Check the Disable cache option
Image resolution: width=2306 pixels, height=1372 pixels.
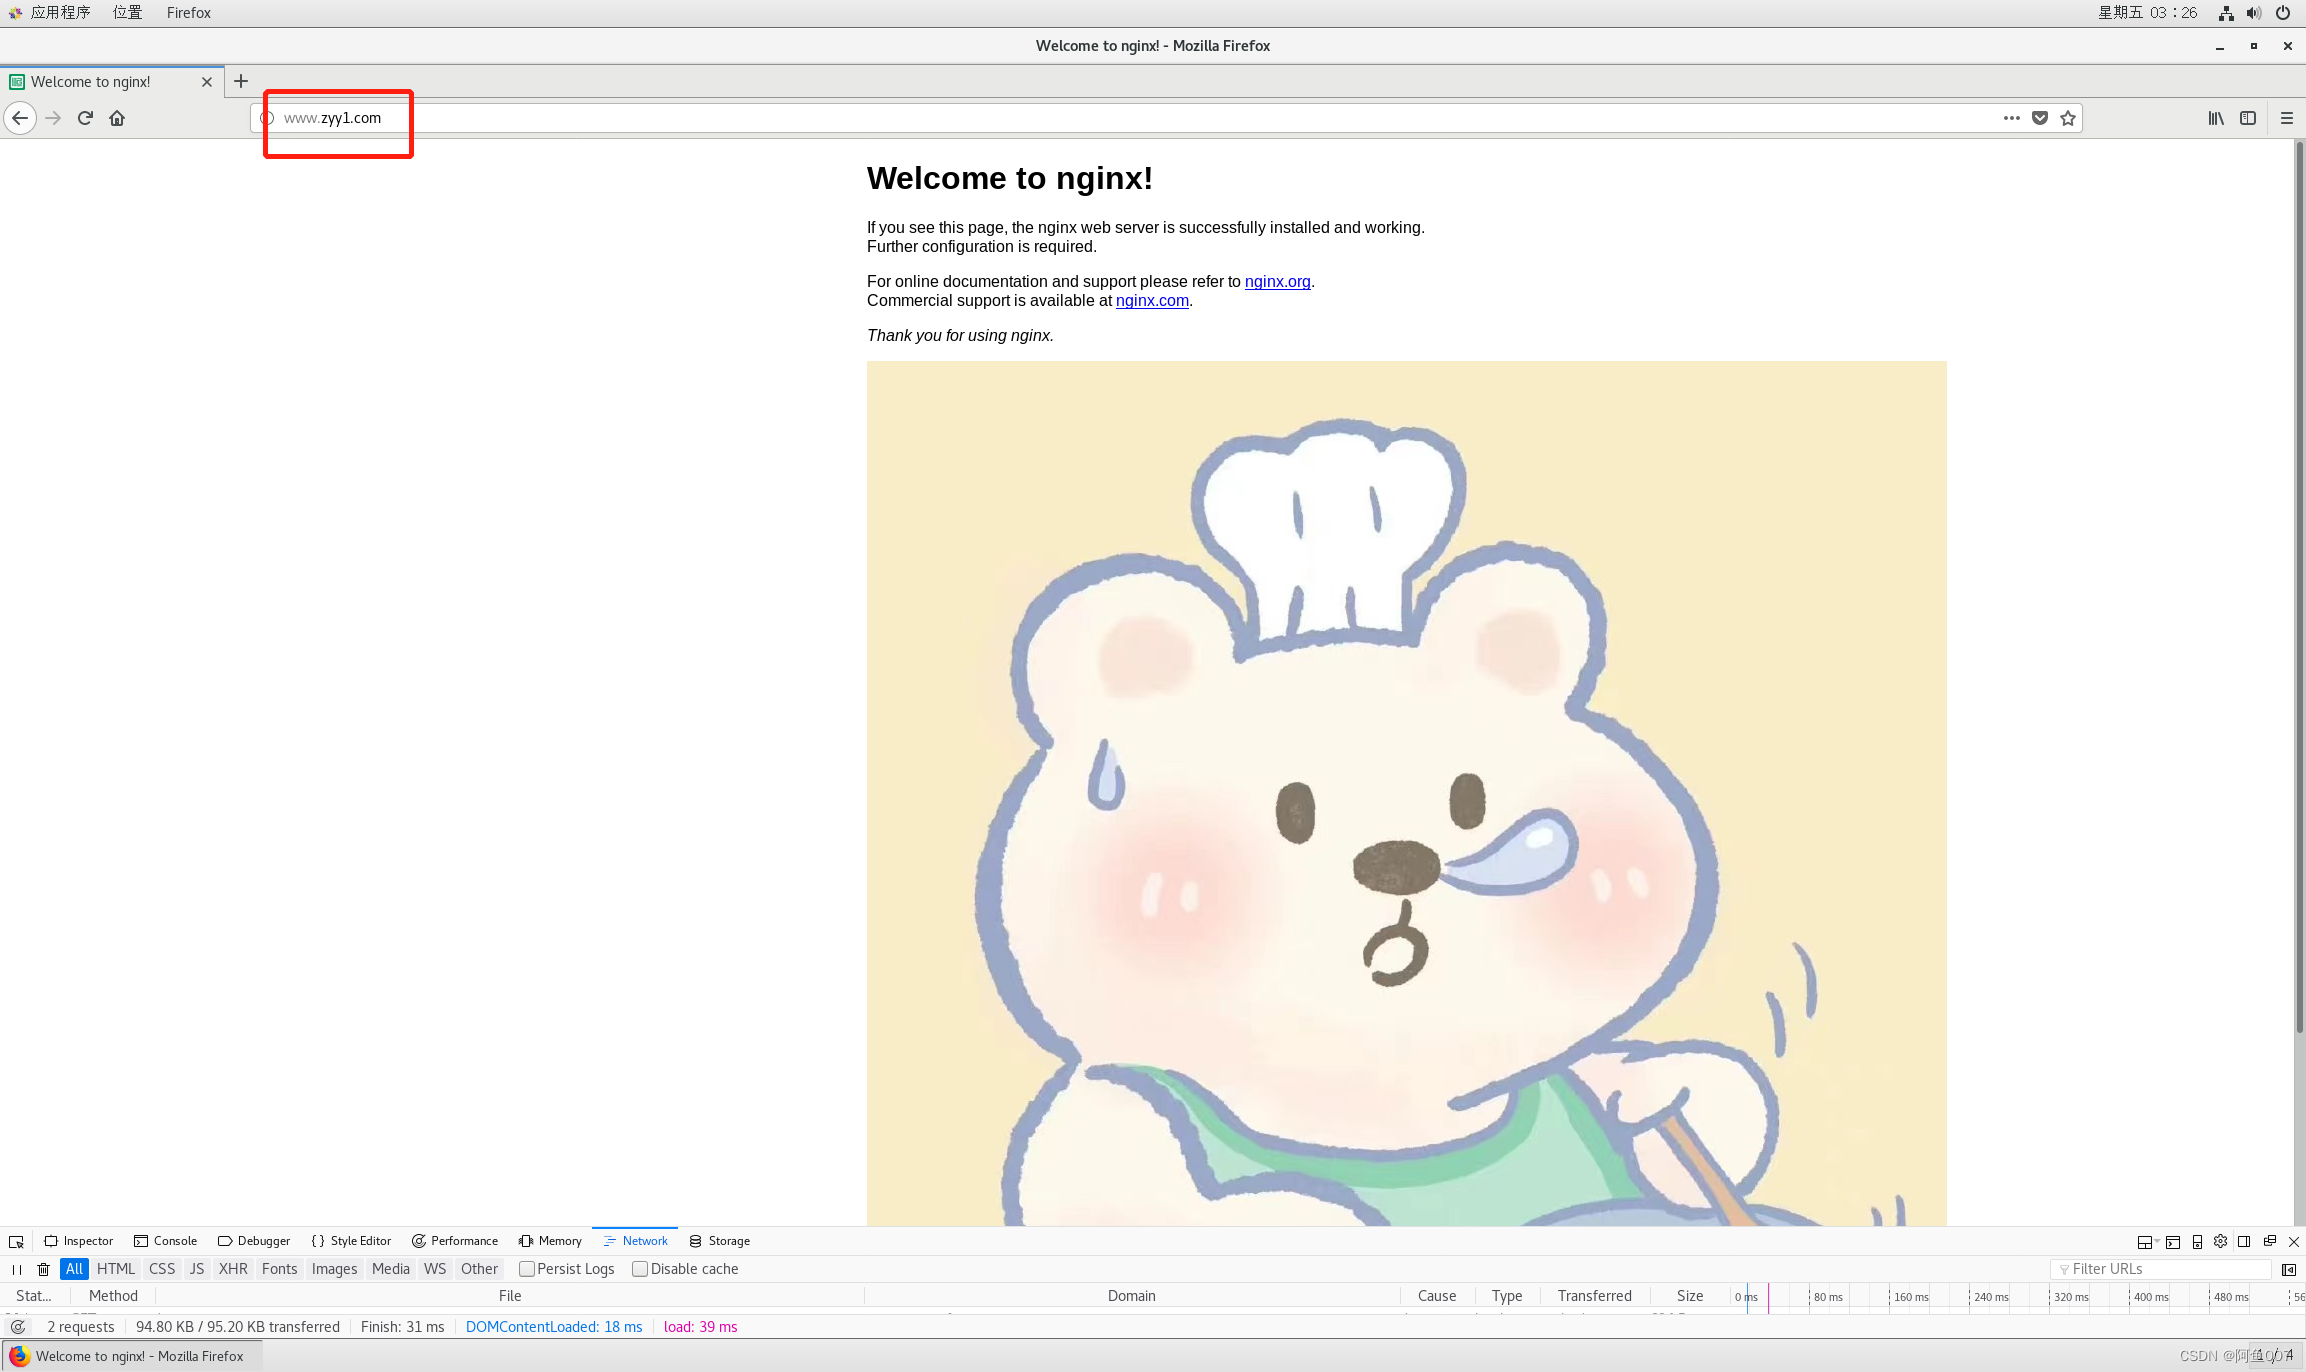coord(640,1269)
